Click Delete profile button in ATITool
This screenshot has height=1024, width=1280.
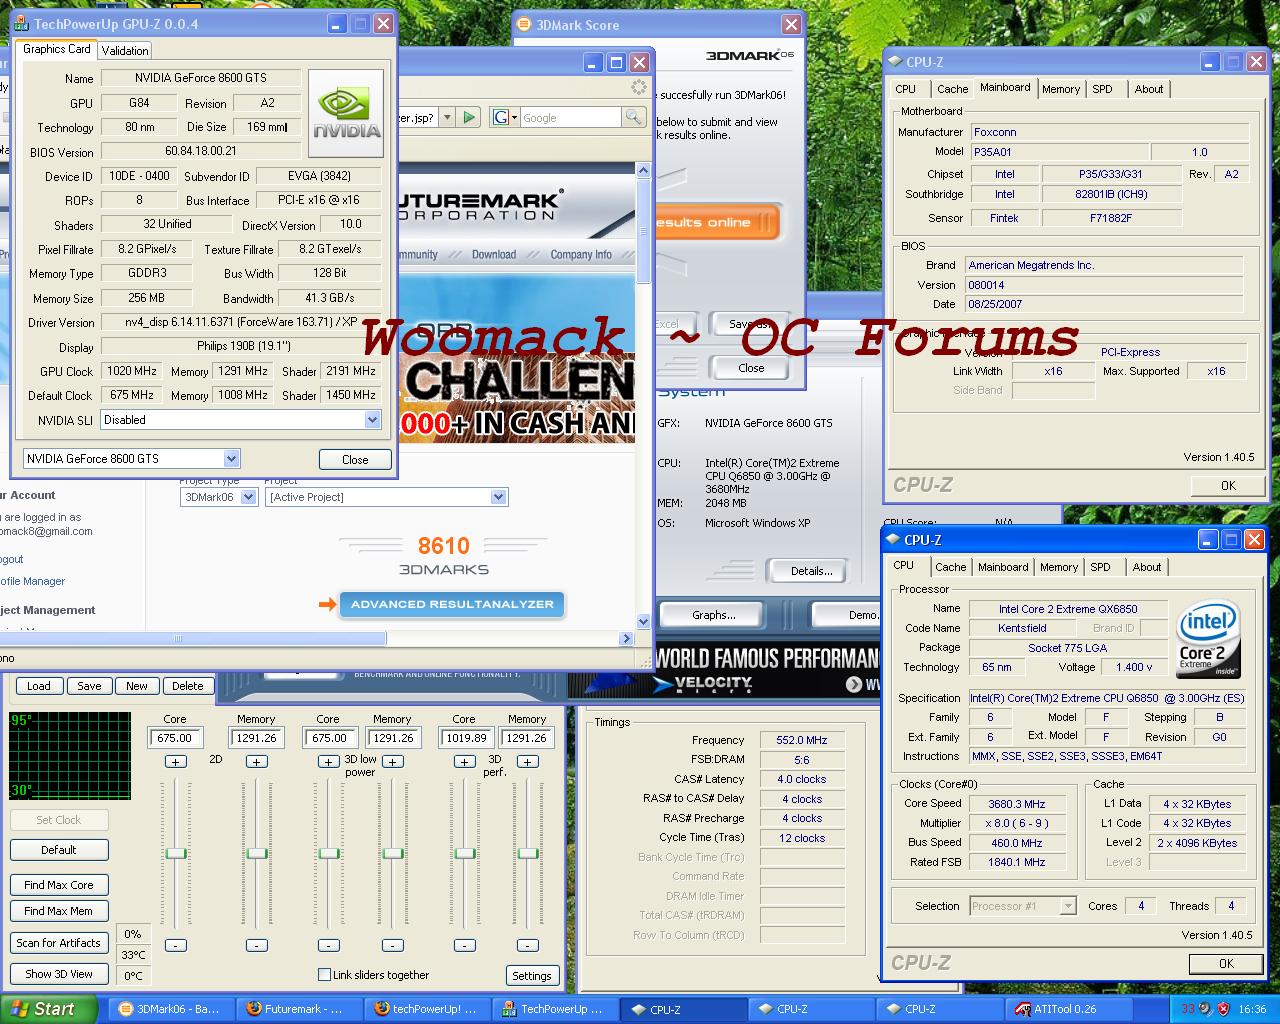click(187, 686)
